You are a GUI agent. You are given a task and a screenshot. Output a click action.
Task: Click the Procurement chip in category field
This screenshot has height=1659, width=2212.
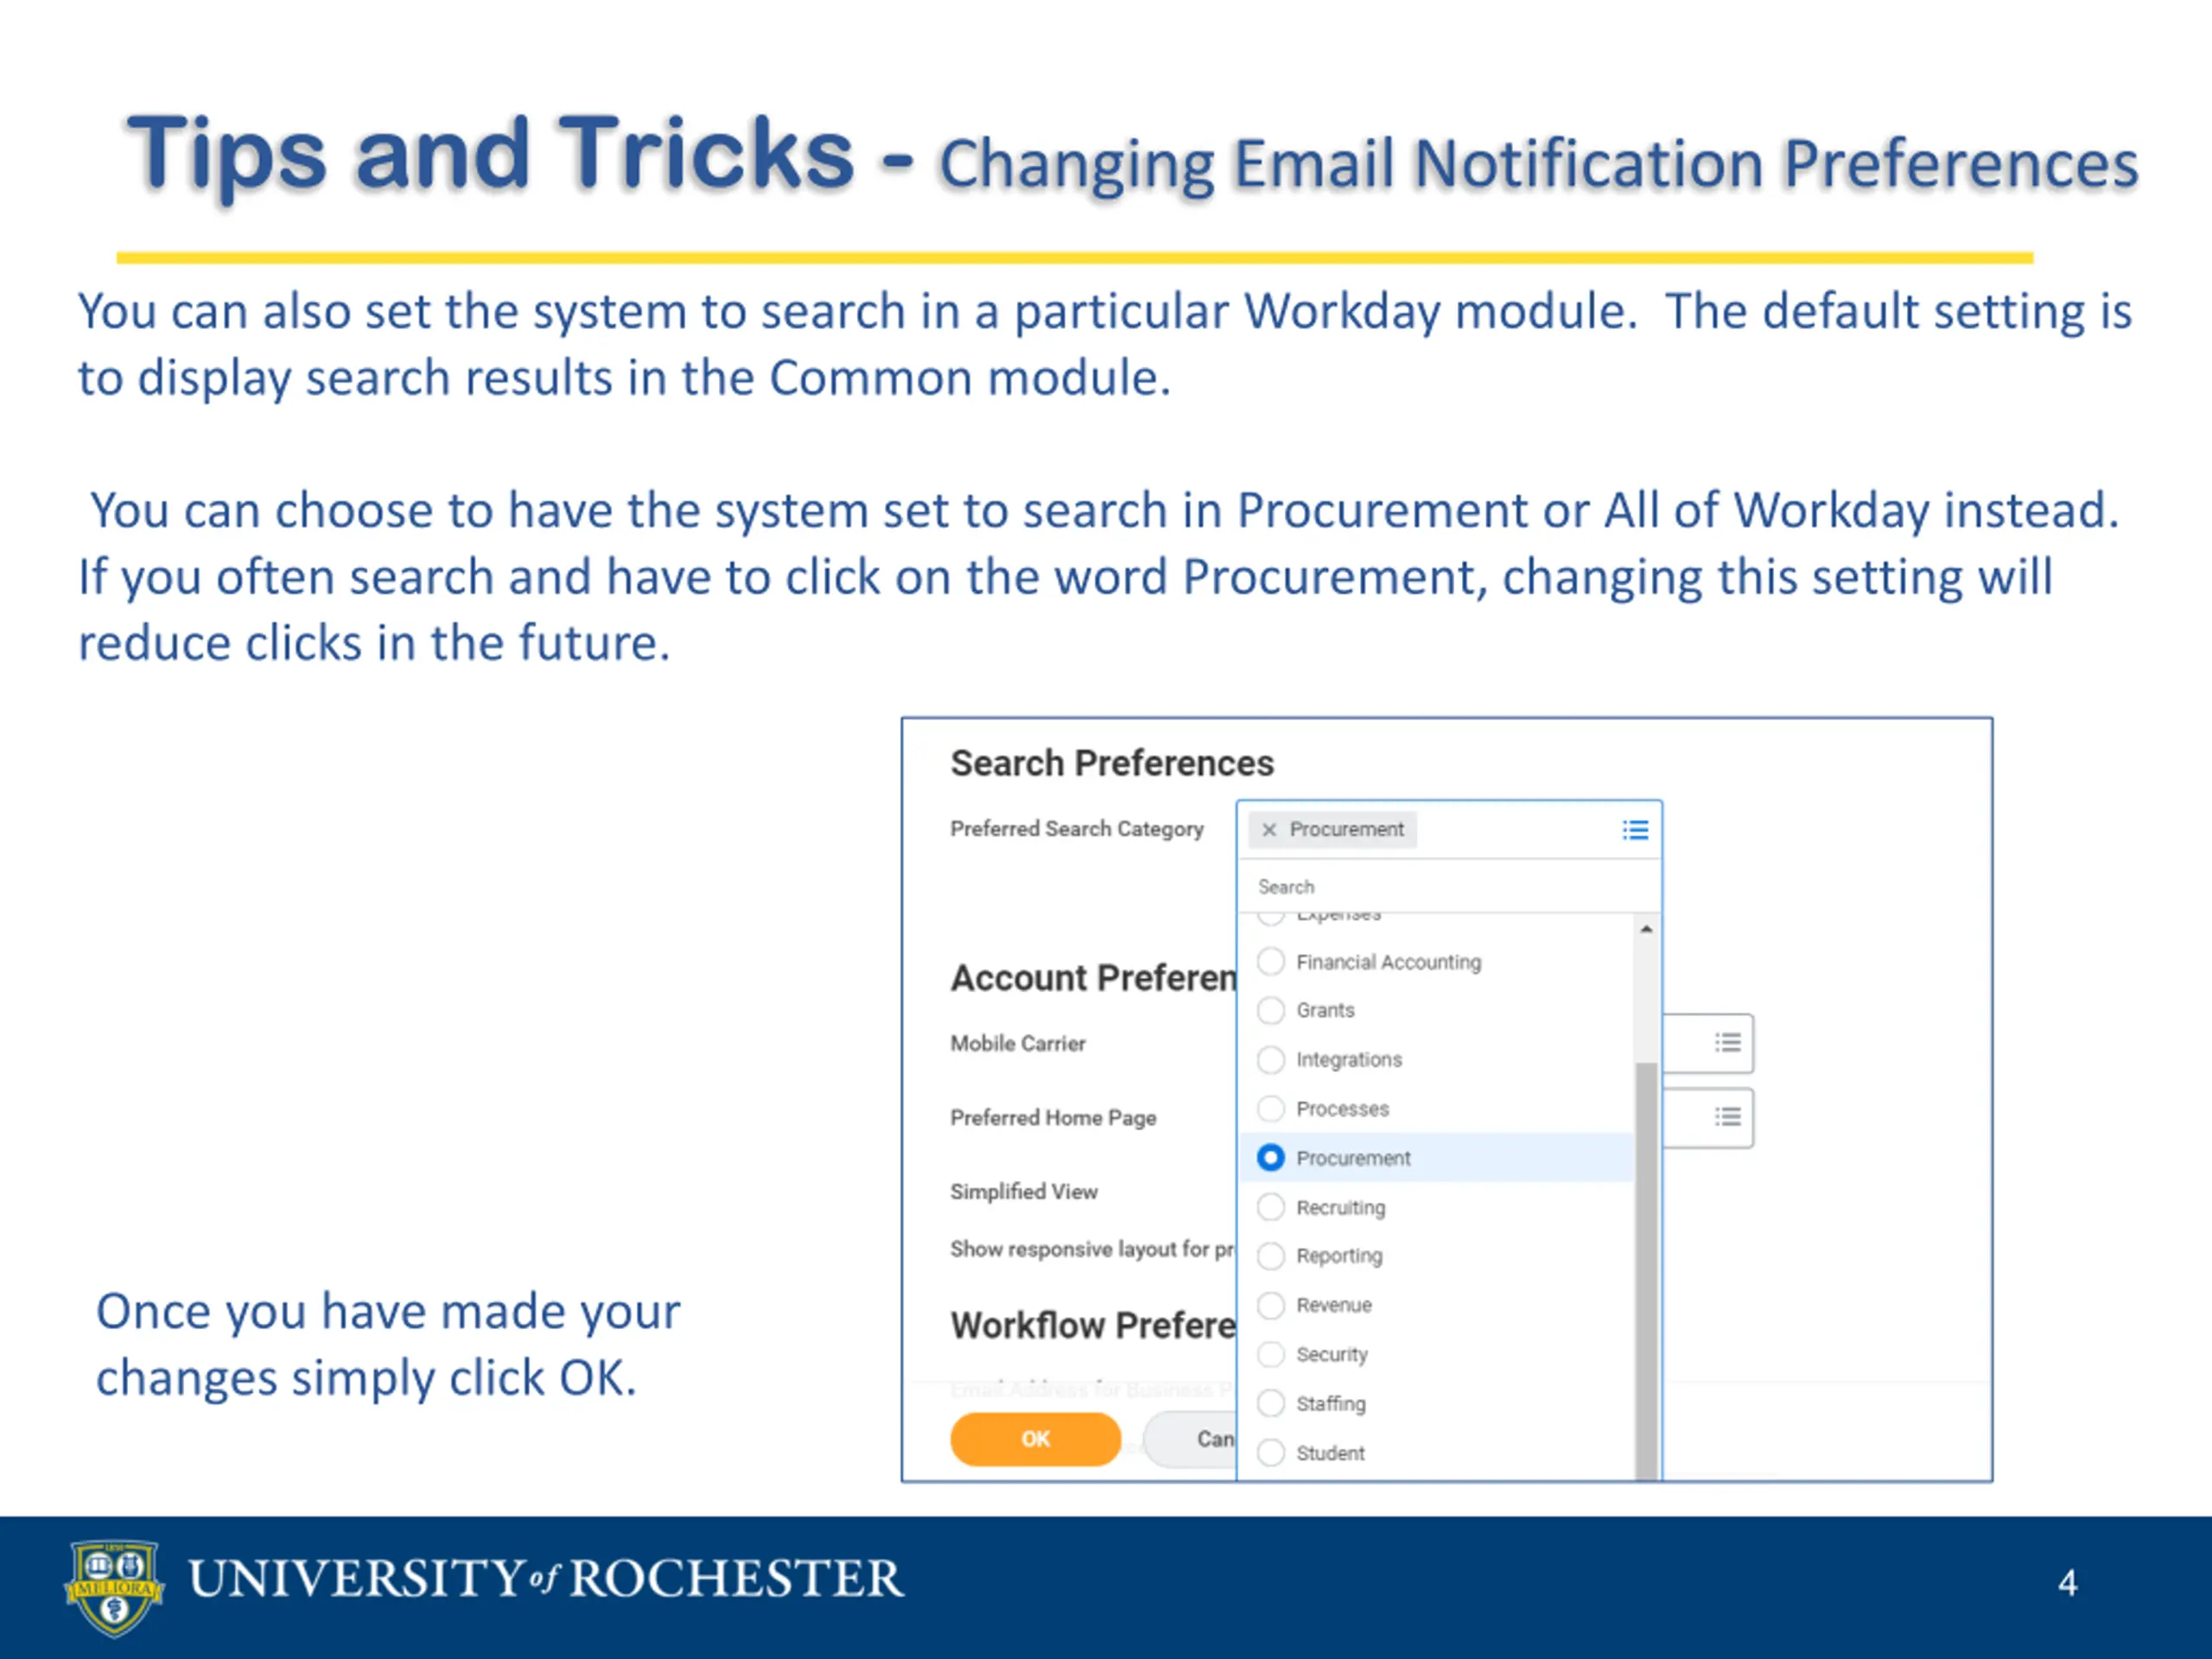(x=1333, y=830)
